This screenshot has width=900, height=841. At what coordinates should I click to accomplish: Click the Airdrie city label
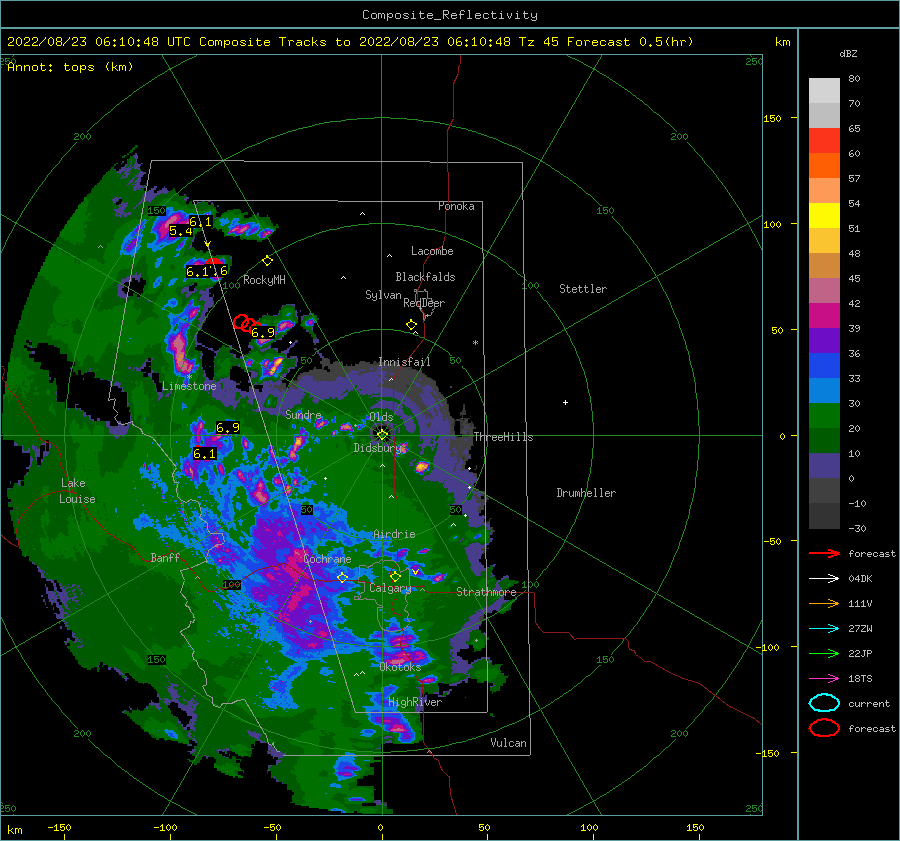click(x=394, y=534)
